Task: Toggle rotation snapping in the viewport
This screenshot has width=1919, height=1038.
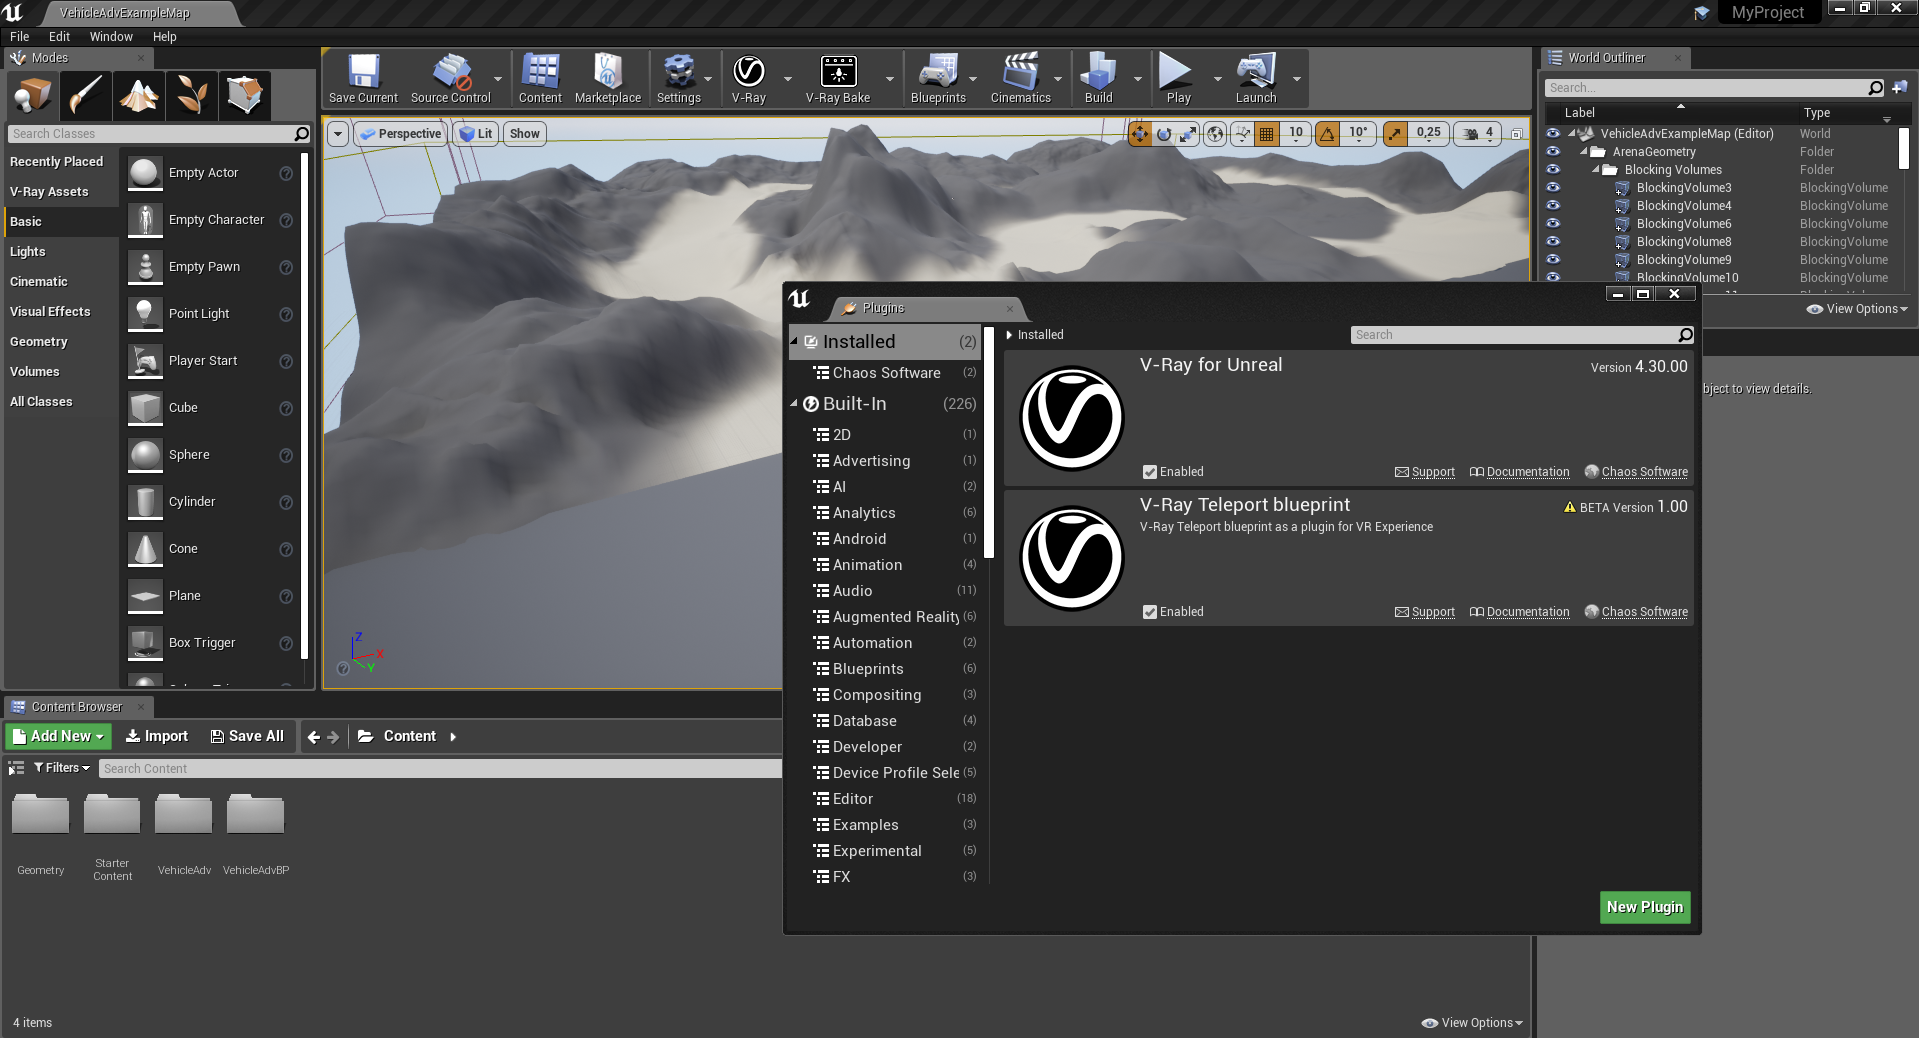Action: pos(1328,134)
